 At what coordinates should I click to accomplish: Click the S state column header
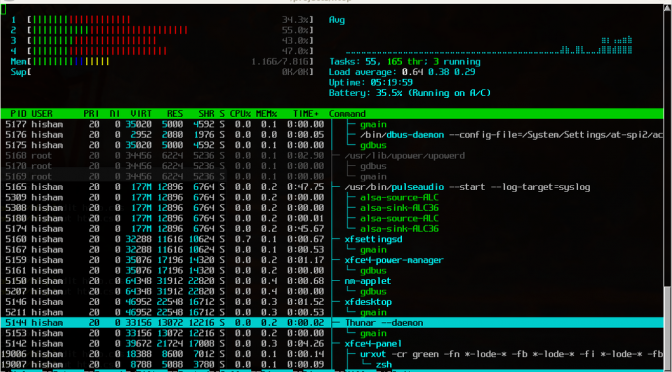pos(222,114)
